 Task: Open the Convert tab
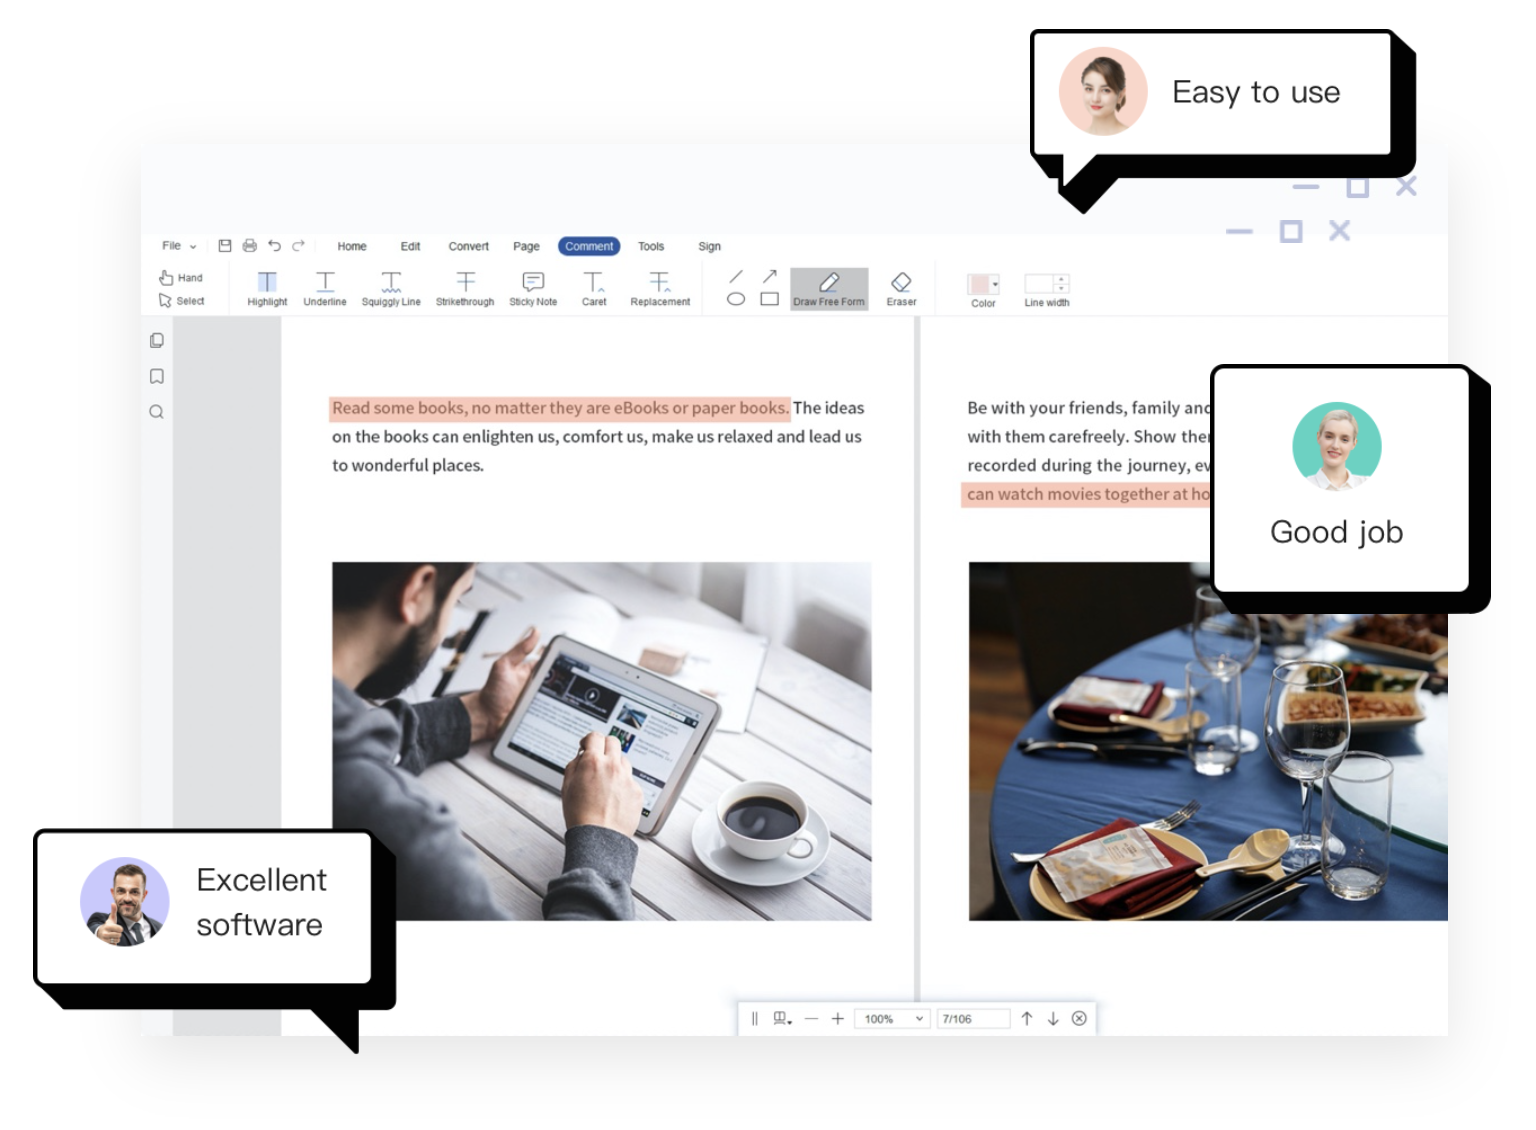coord(469,246)
